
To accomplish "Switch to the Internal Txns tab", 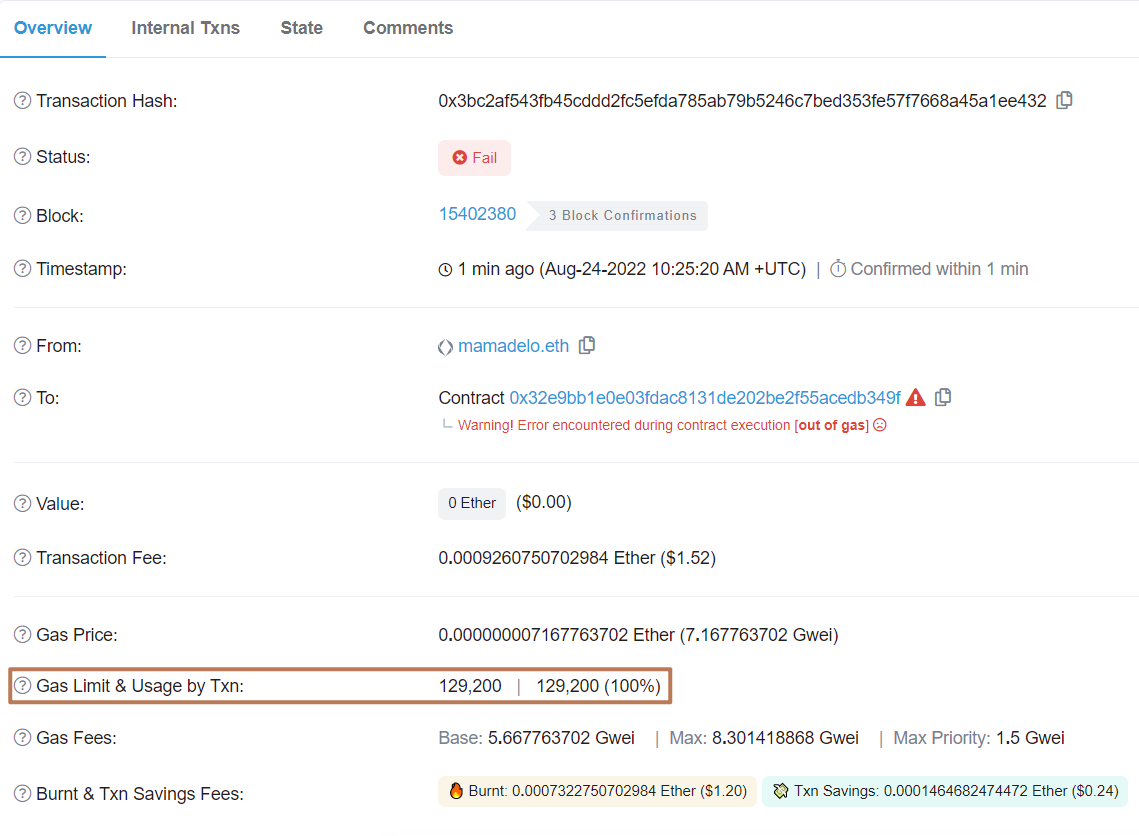I will [x=185, y=28].
